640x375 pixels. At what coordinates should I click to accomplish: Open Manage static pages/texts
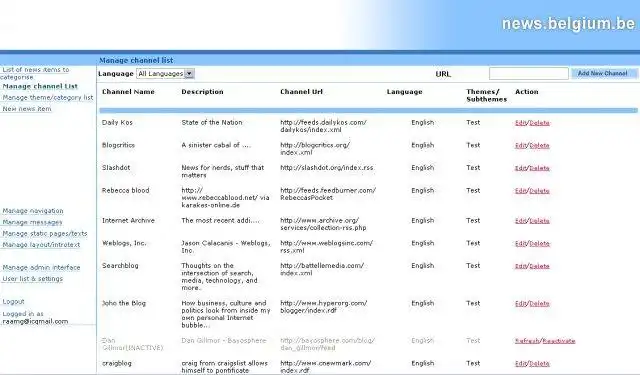tap(45, 233)
